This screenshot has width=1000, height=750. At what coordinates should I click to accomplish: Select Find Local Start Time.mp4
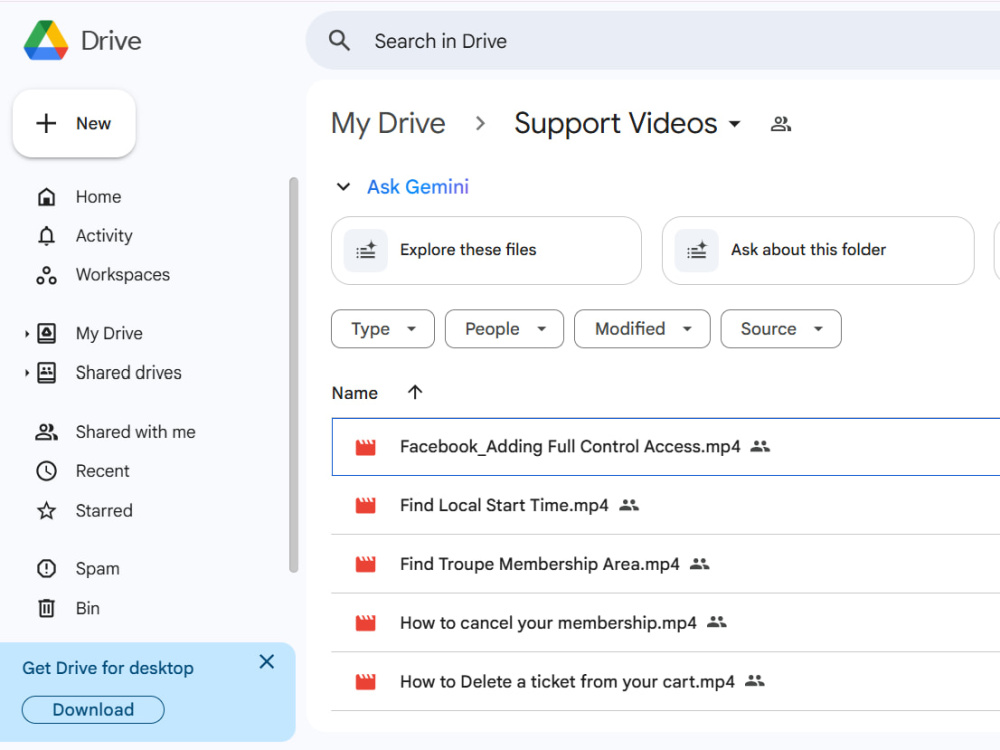point(666,506)
